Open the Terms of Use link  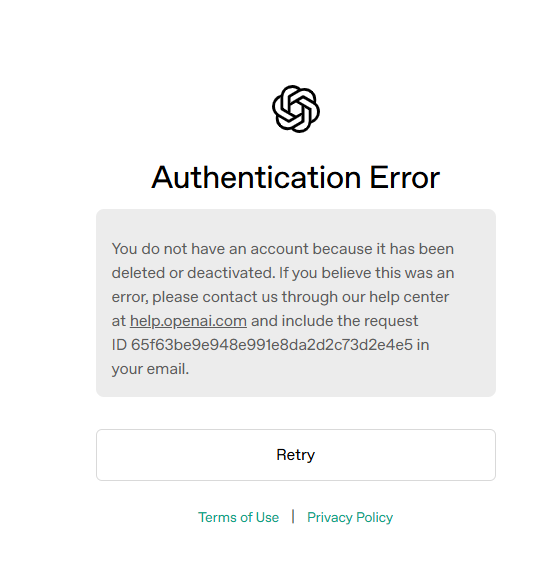pos(238,517)
